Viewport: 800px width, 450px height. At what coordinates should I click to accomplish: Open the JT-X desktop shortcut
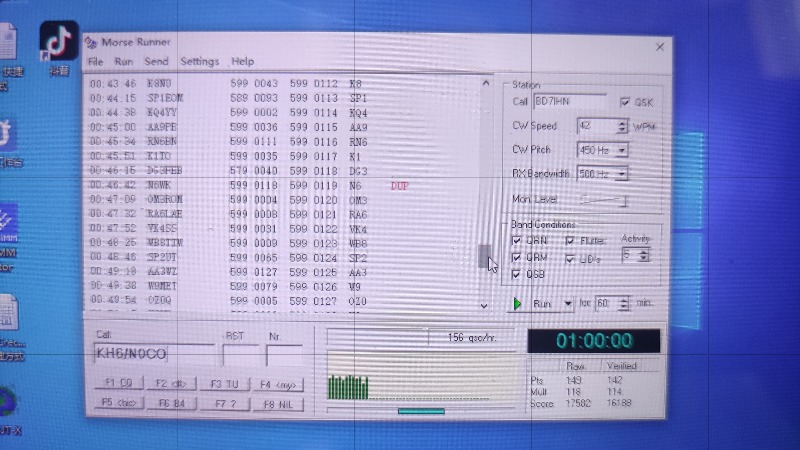coord(8,411)
